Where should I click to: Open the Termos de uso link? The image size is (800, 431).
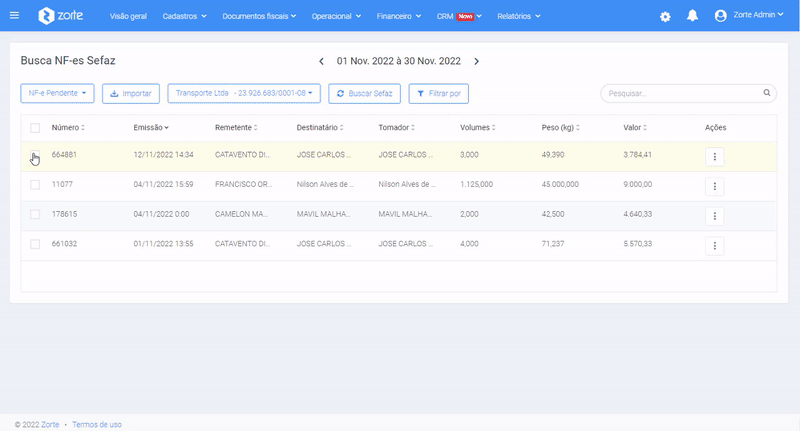click(x=97, y=424)
